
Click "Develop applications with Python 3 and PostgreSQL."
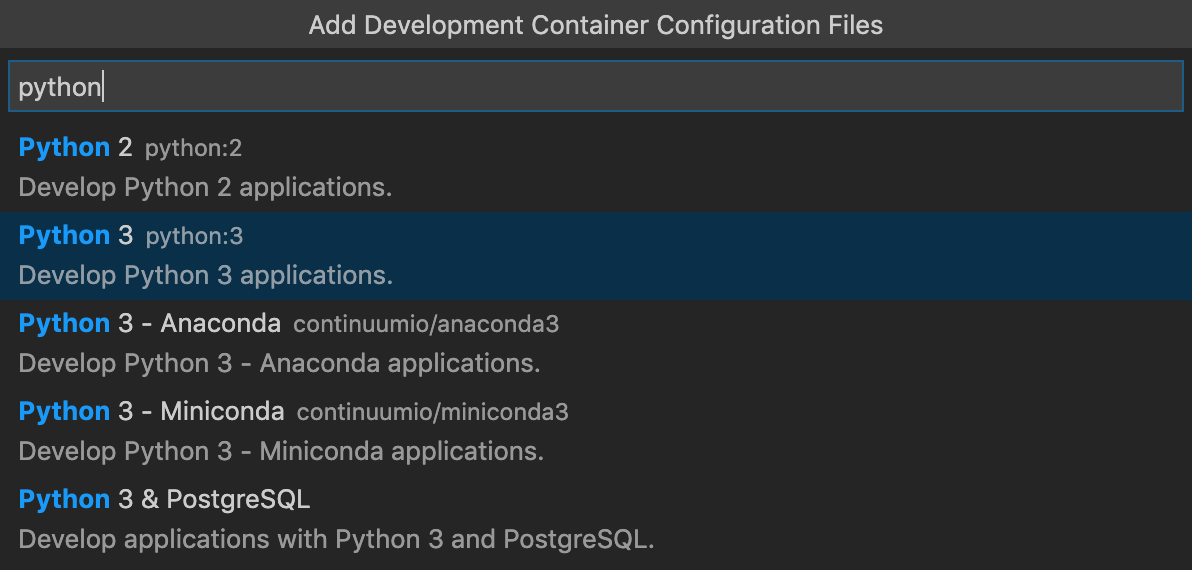pyautogui.click(x=336, y=540)
